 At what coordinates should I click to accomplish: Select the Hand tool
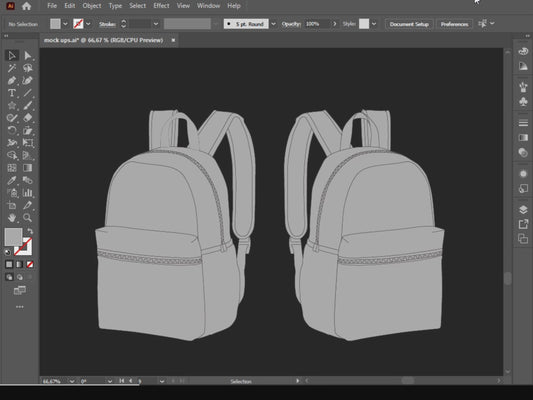click(x=12, y=218)
